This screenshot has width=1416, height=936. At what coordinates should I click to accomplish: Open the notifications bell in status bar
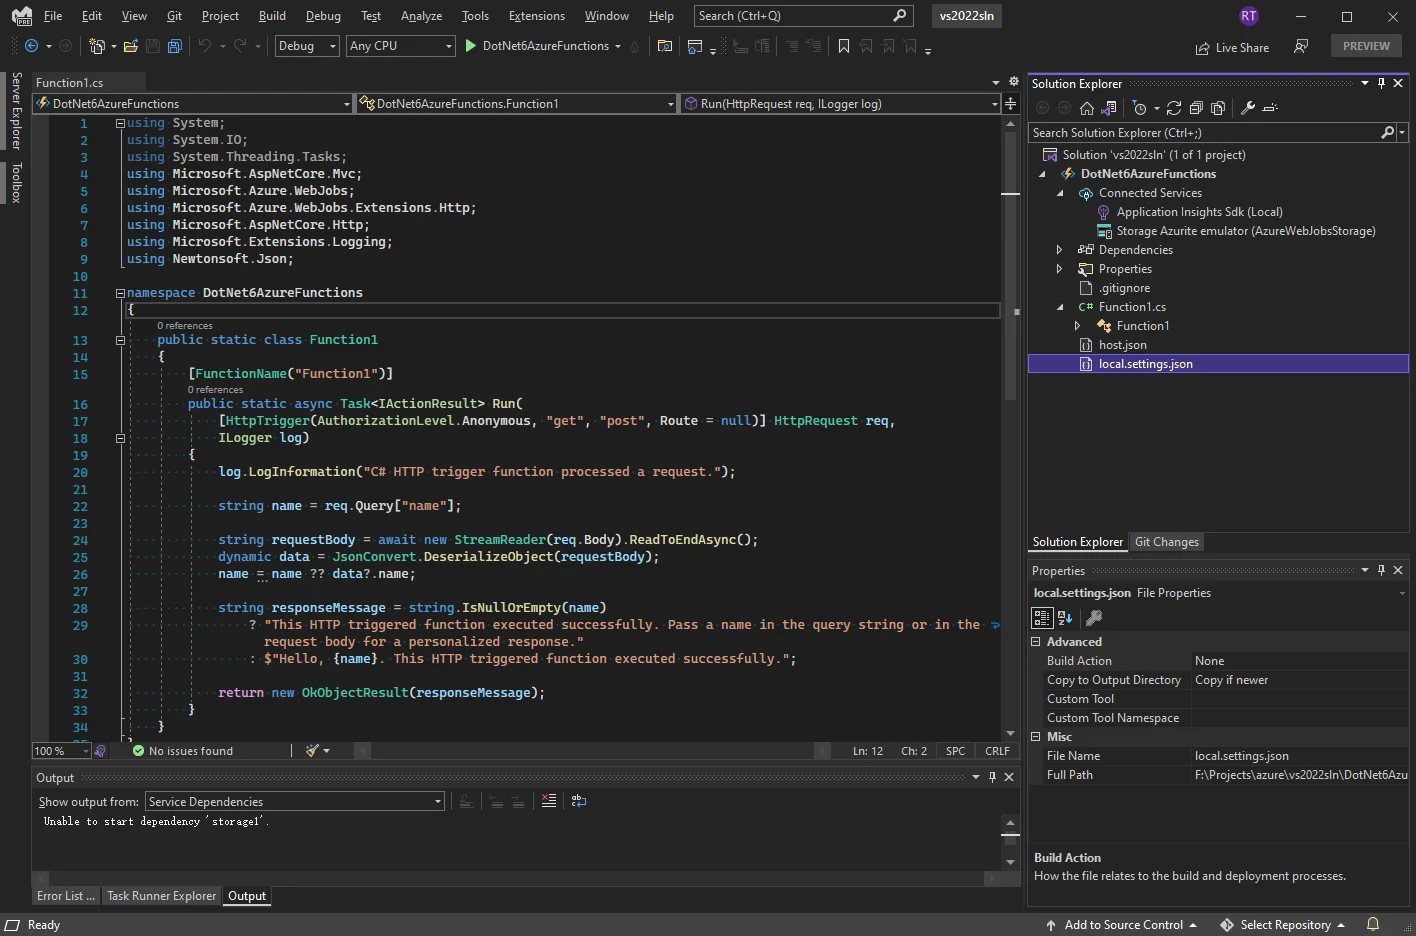(x=1373, y=924)
